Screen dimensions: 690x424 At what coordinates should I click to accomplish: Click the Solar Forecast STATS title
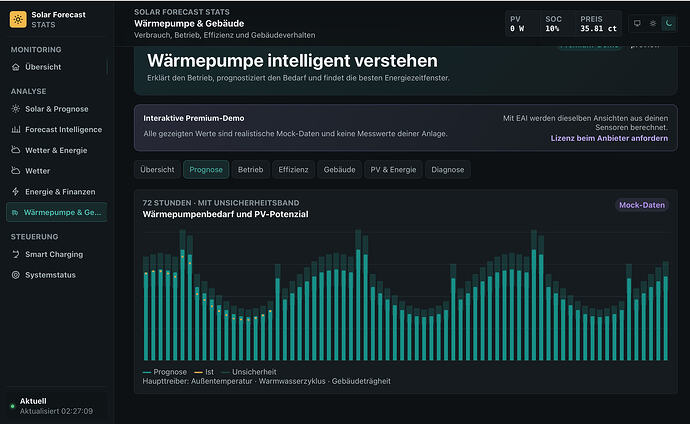pos(59,19)
